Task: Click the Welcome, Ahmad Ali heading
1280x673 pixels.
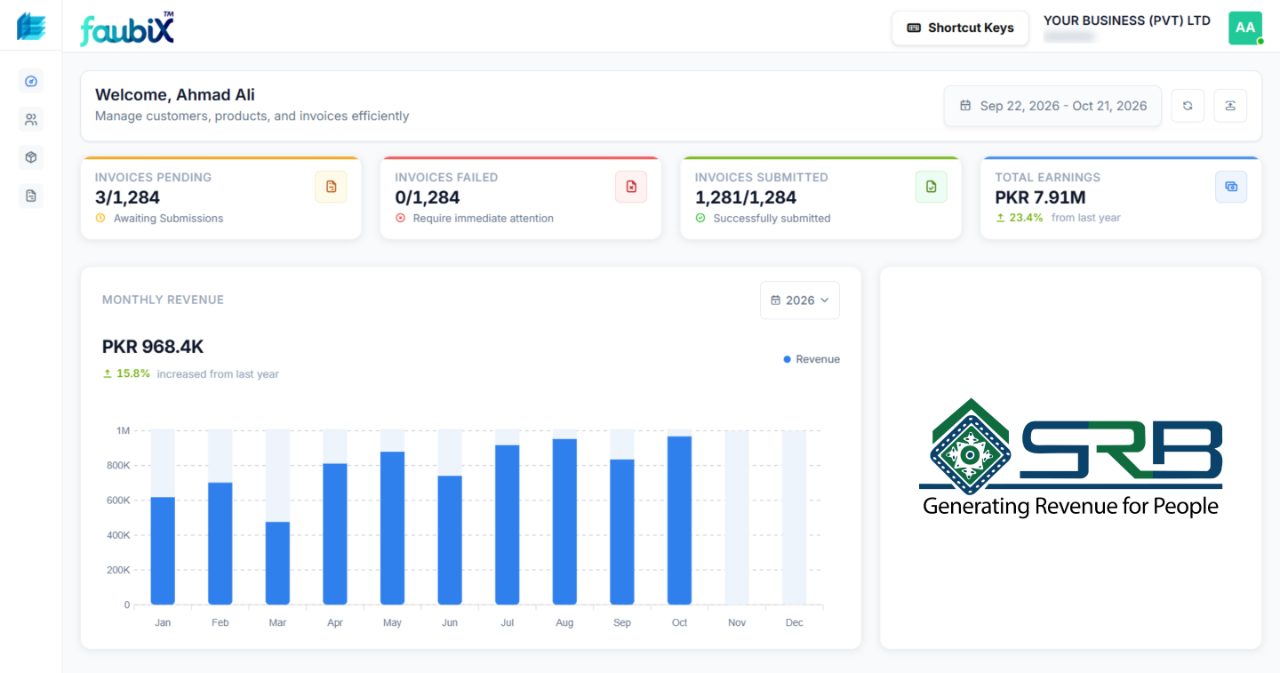Action: [x=175, y=95]
